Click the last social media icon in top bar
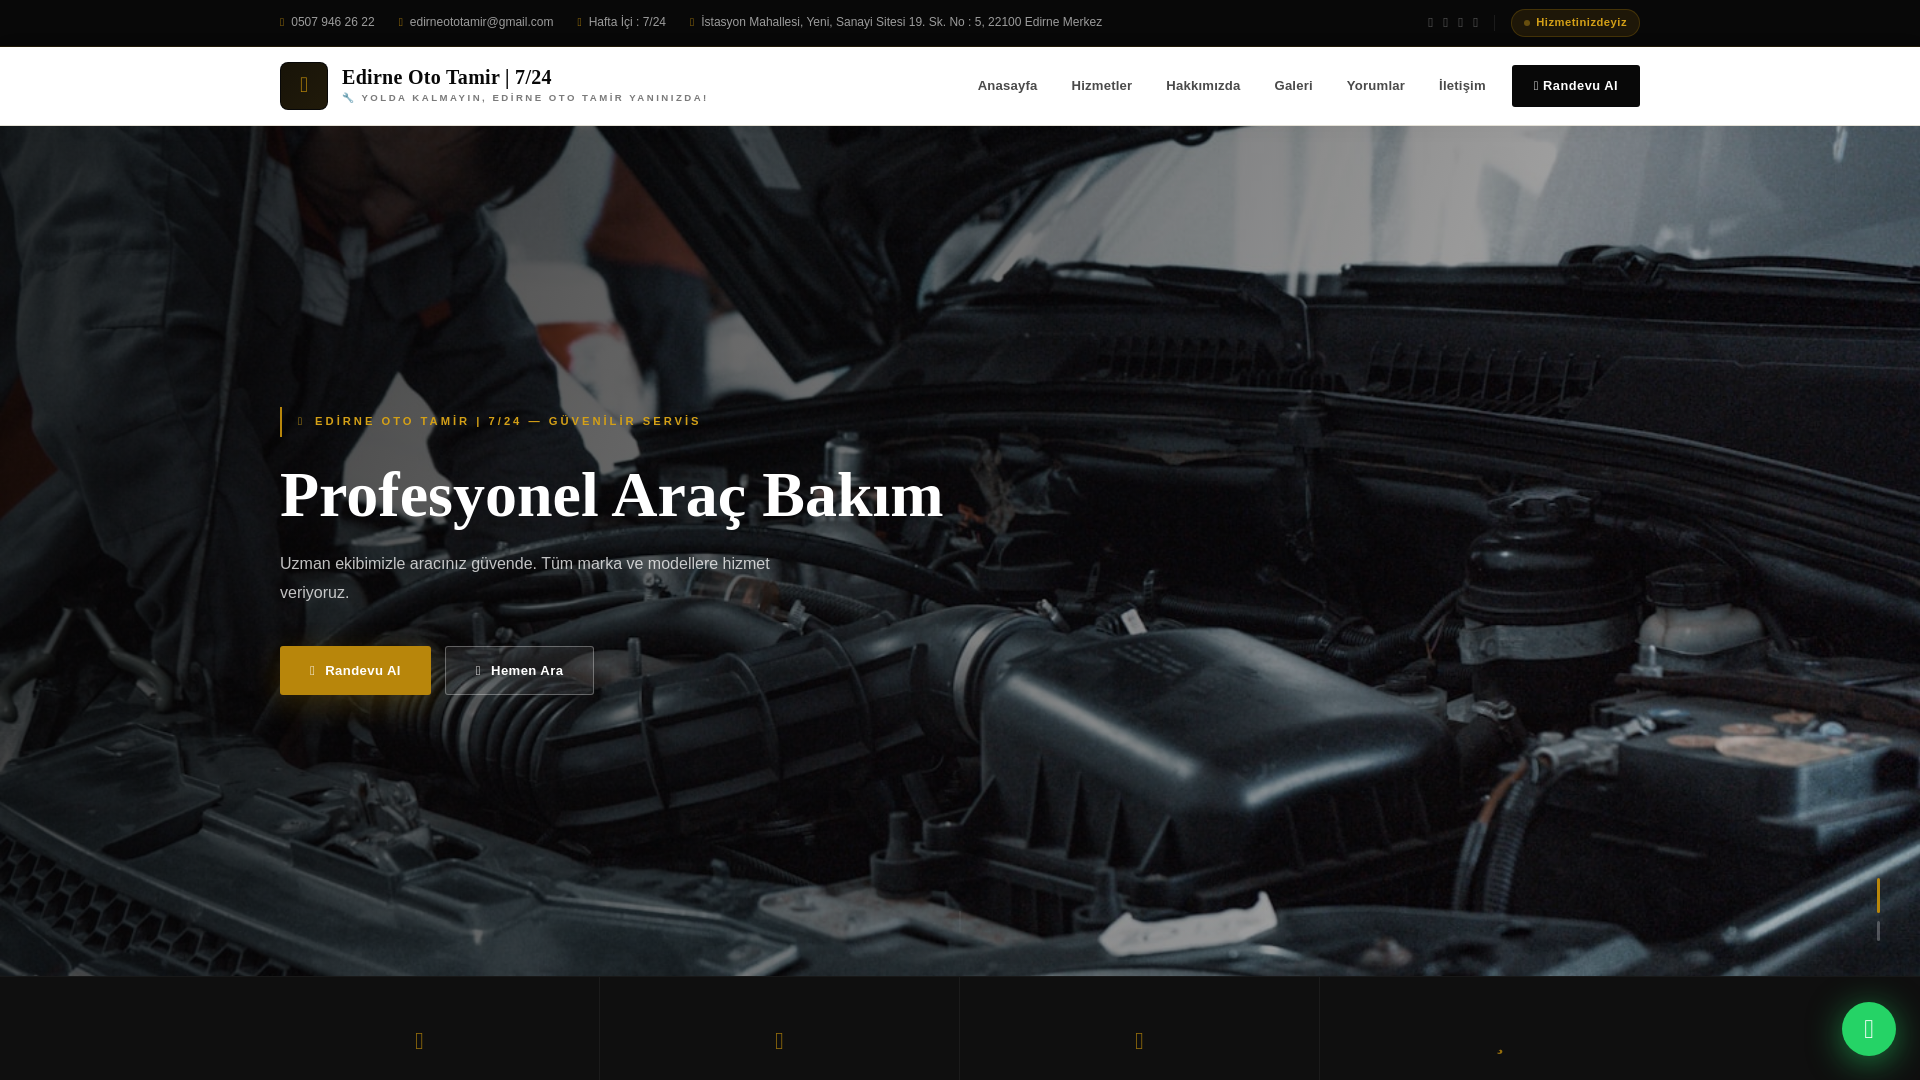Image resolution: width=1920 pixels, height=1080 pixels. [1475, 23]
